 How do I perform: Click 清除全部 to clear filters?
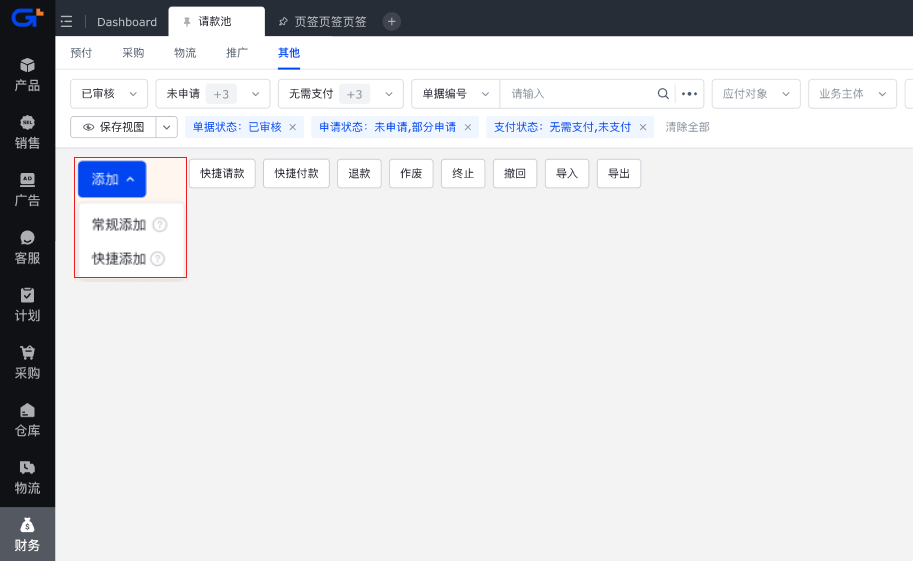(688, 127)
